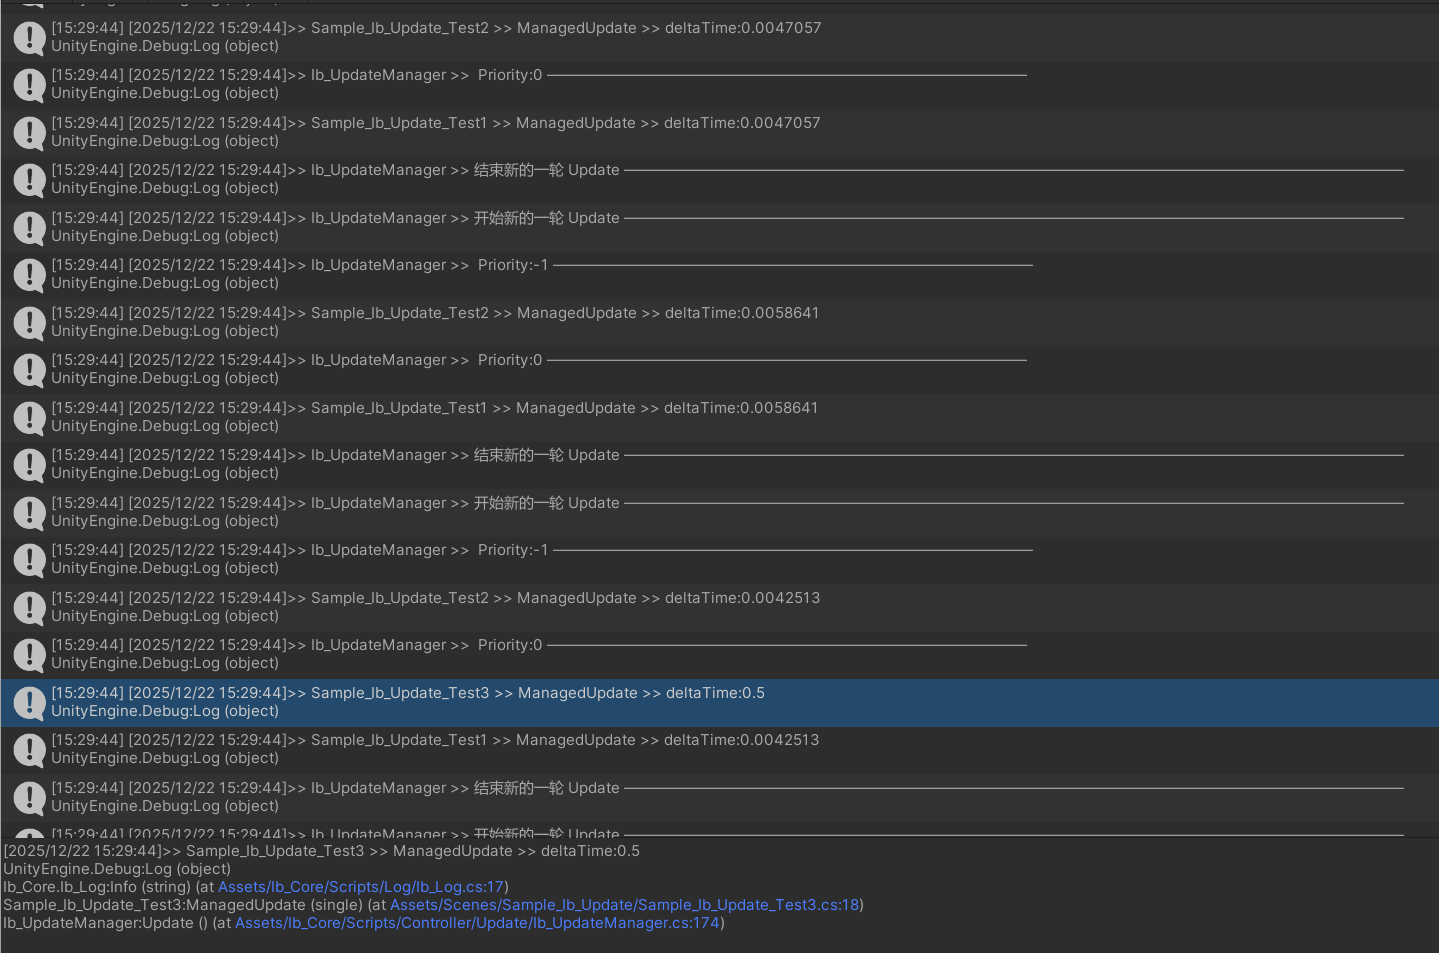Viewport: 1439px width, 953px height.
Task: Click the icon beside 结束新的一轮 Update entry
Action: click(x=28, y=180)
